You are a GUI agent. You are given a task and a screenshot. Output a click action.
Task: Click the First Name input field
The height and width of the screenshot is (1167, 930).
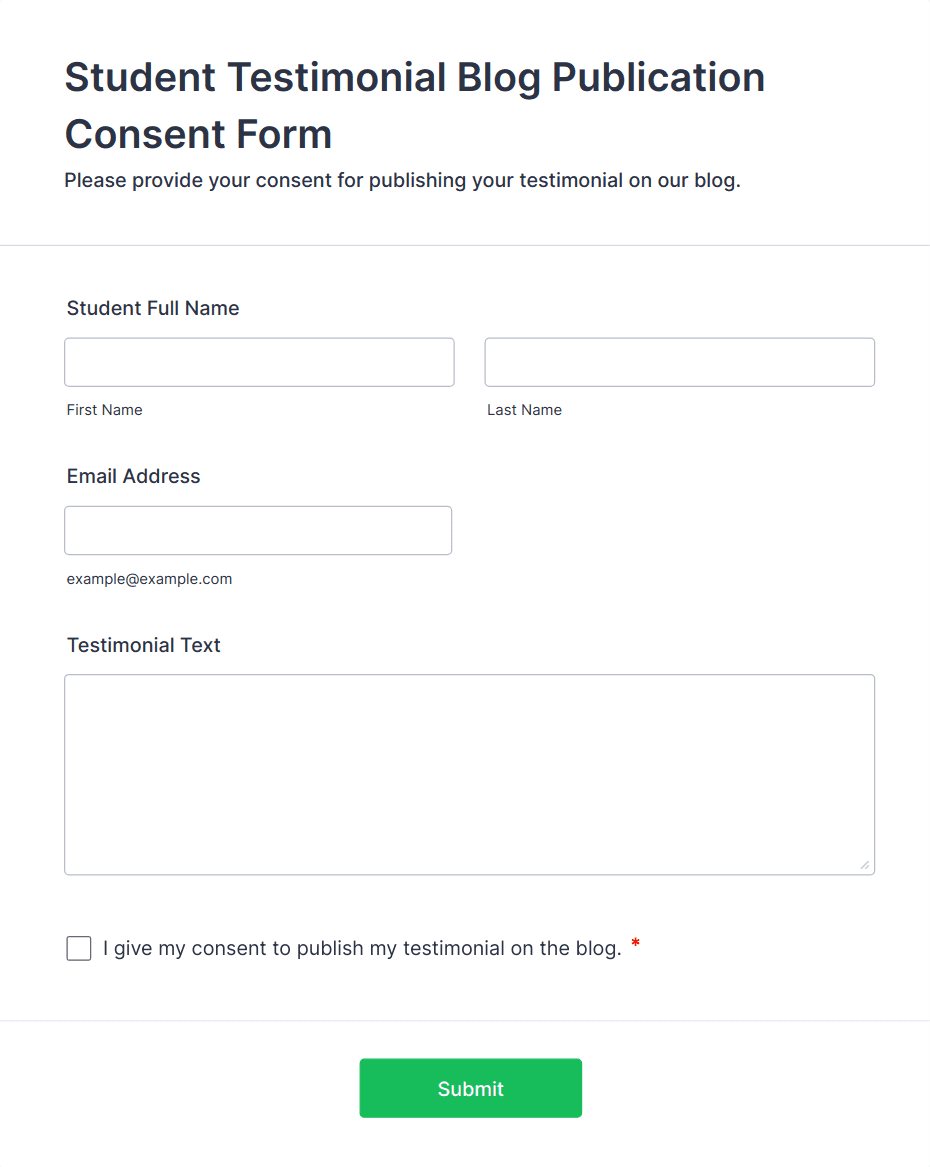click(259, 362)
